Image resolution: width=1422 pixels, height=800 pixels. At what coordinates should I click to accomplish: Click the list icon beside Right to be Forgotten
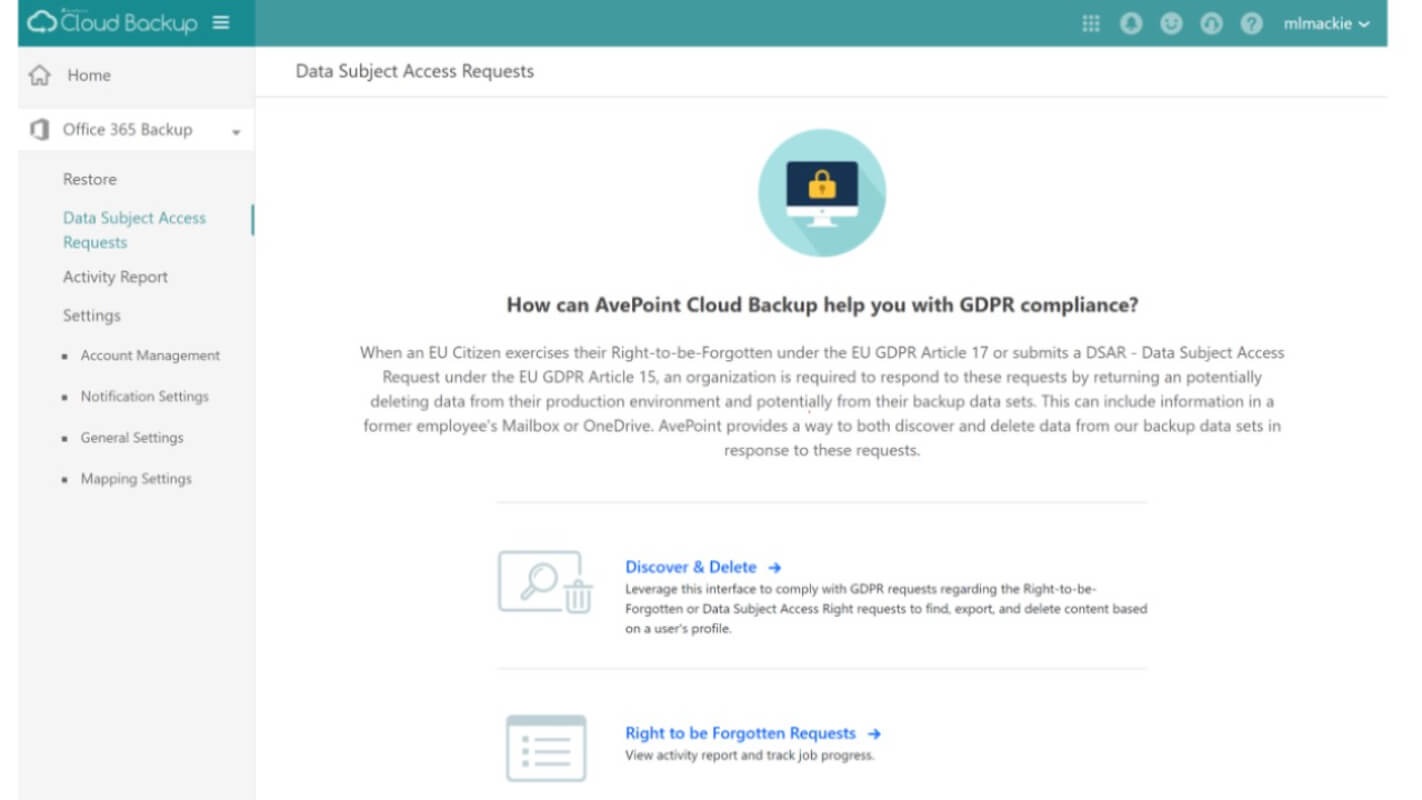[x=546, y=748]
